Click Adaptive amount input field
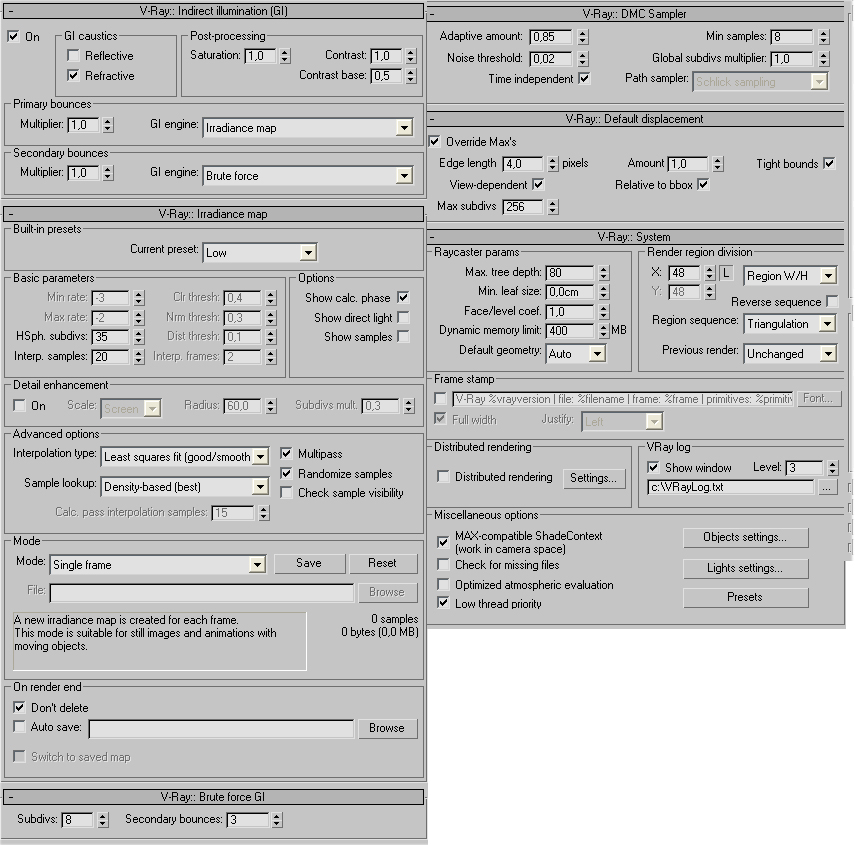The image size is (855, 845). pos(551,37)
